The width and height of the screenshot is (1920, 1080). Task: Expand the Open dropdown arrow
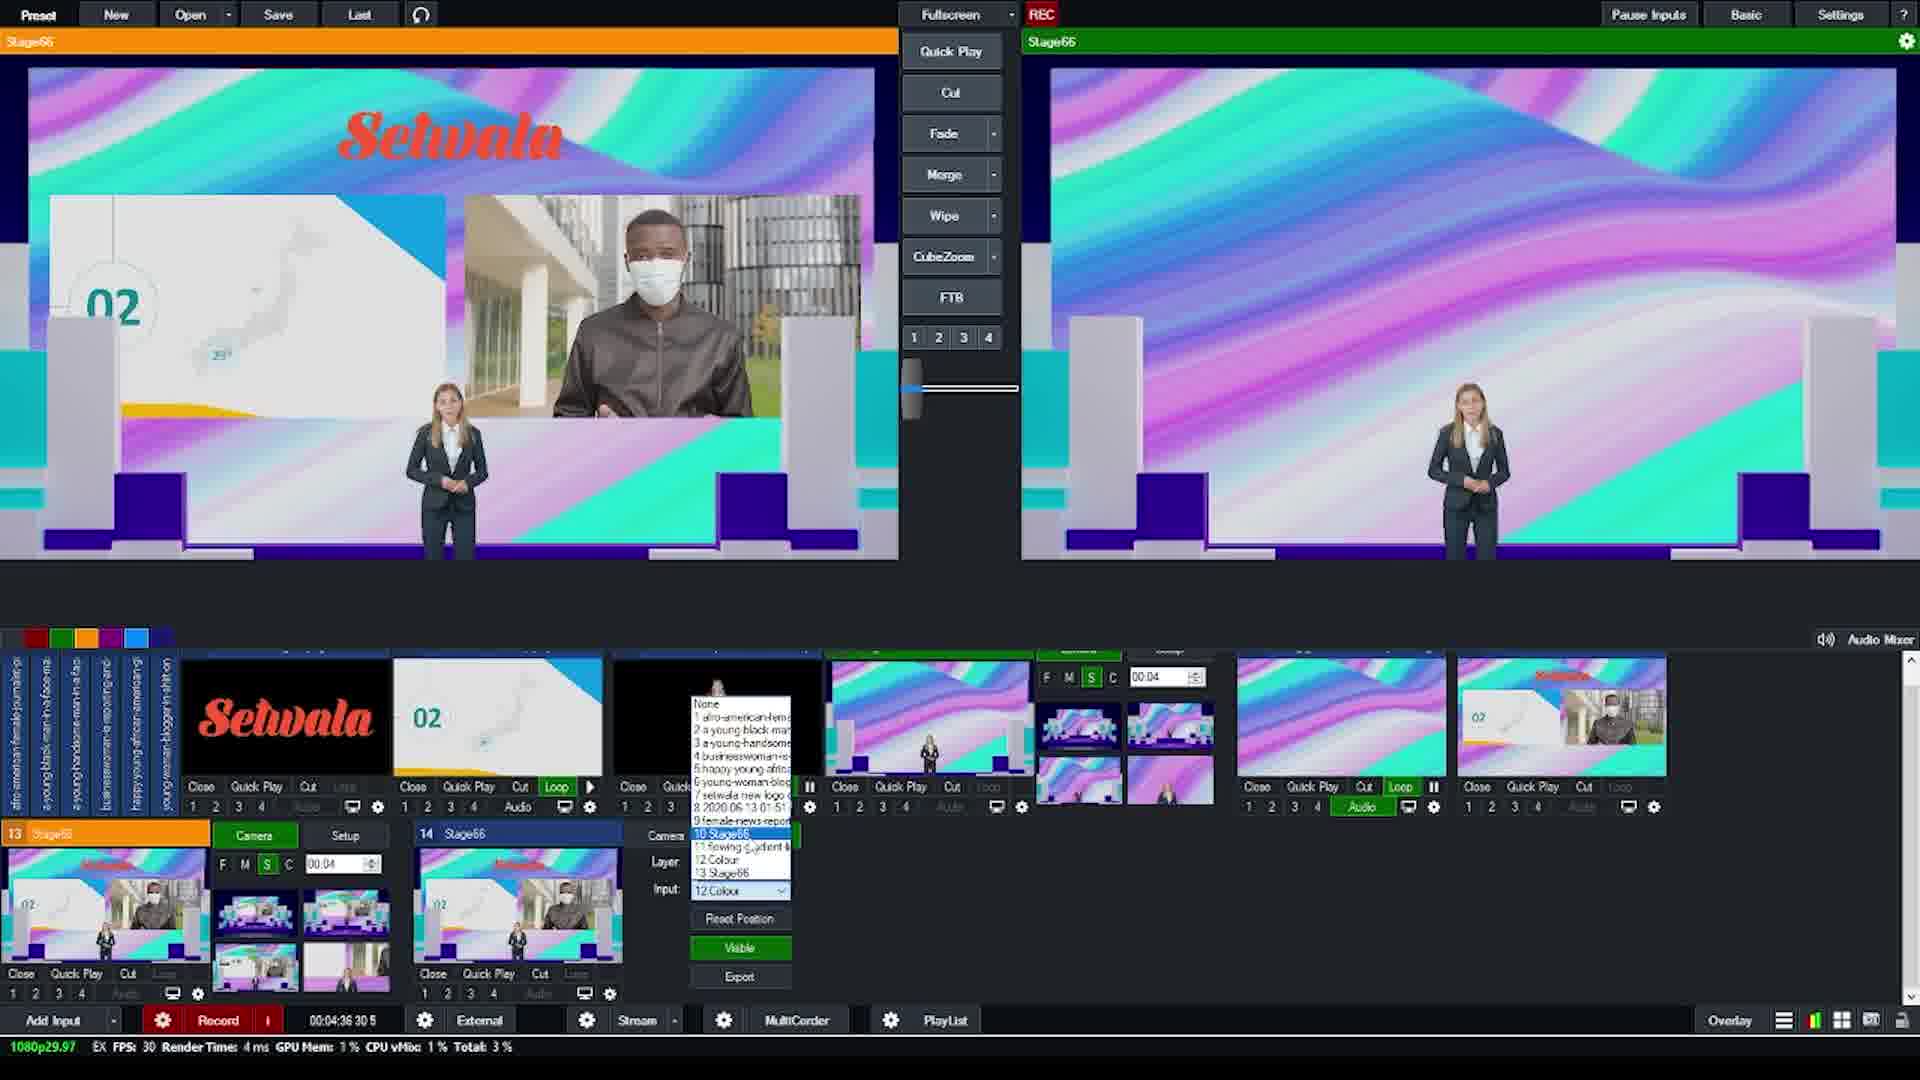[228, 15]
